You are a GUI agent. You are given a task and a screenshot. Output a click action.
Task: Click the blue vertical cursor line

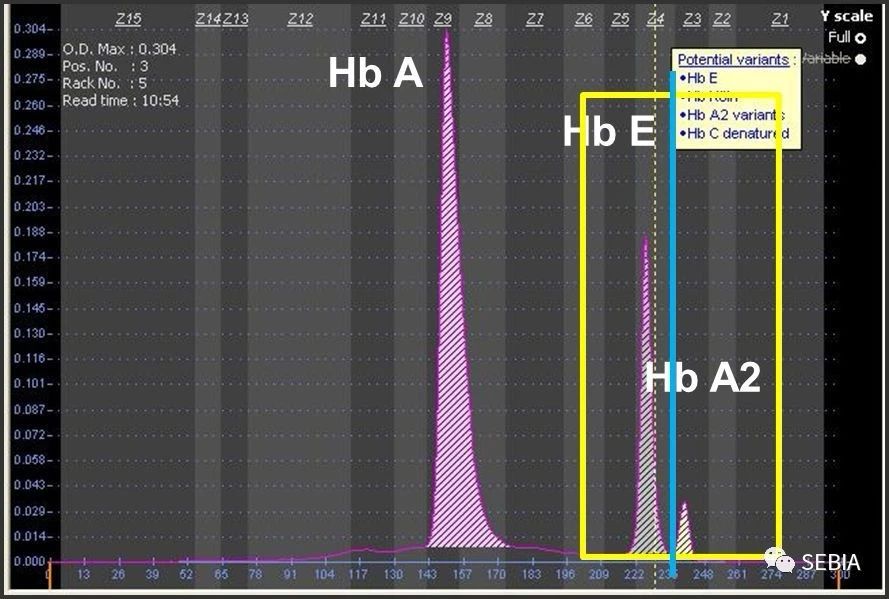672,300
